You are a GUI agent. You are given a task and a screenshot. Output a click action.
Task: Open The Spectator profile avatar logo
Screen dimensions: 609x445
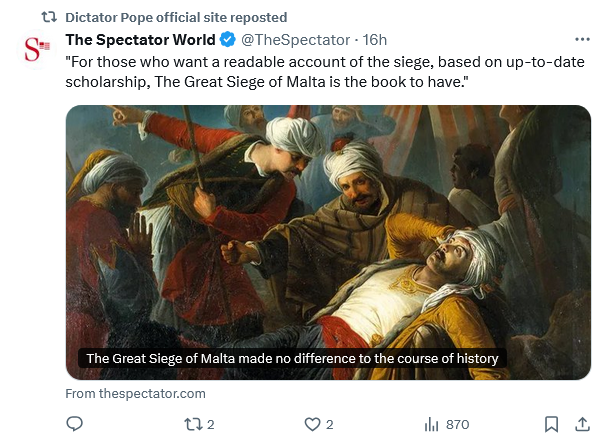38,50
